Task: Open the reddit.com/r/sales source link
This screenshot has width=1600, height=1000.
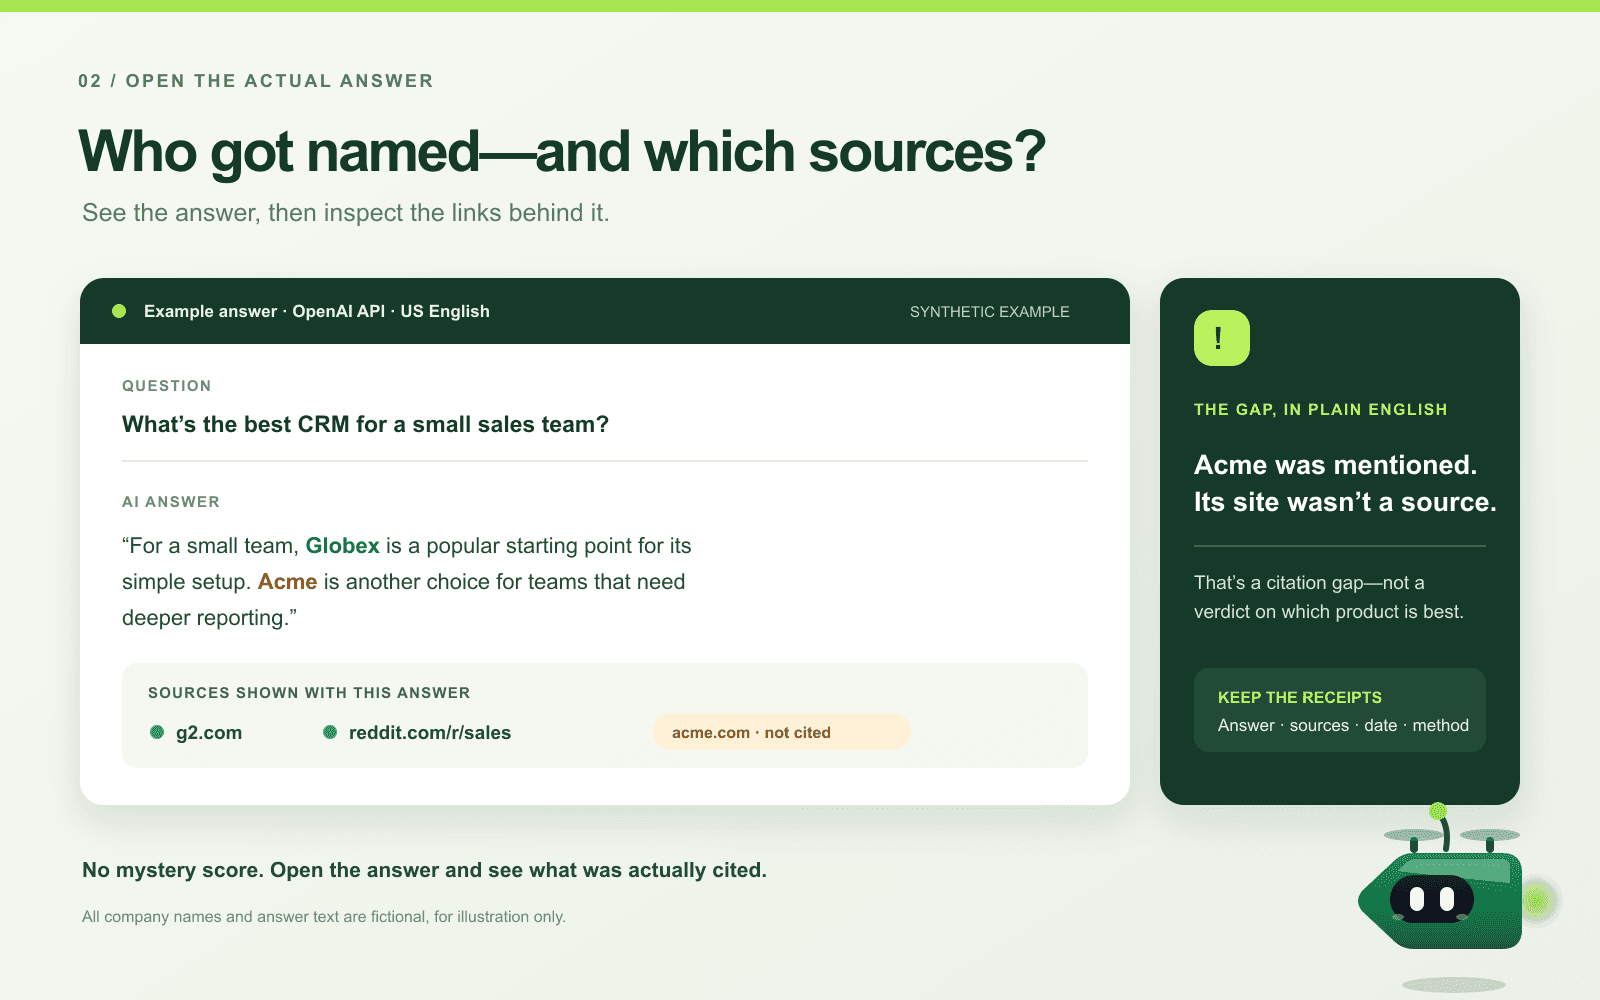Action: [430, 732]
